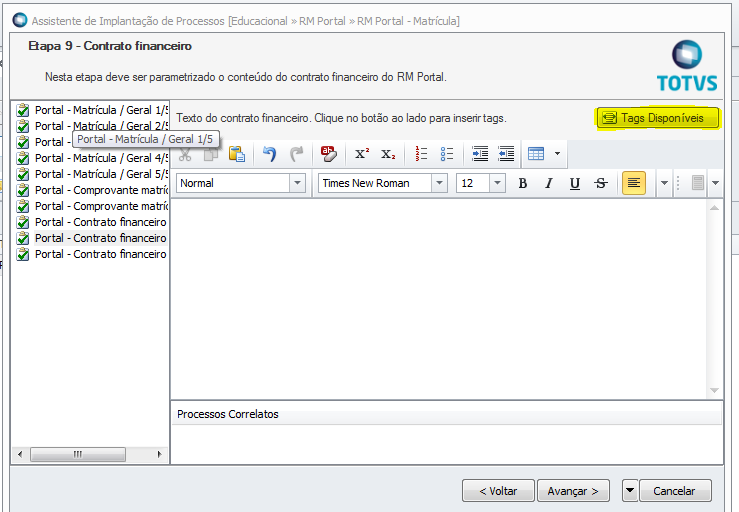Screen dimensions: 739x512
Task: Select Portal - Matrícula / Geral 2/5 step
Action: 101,126
